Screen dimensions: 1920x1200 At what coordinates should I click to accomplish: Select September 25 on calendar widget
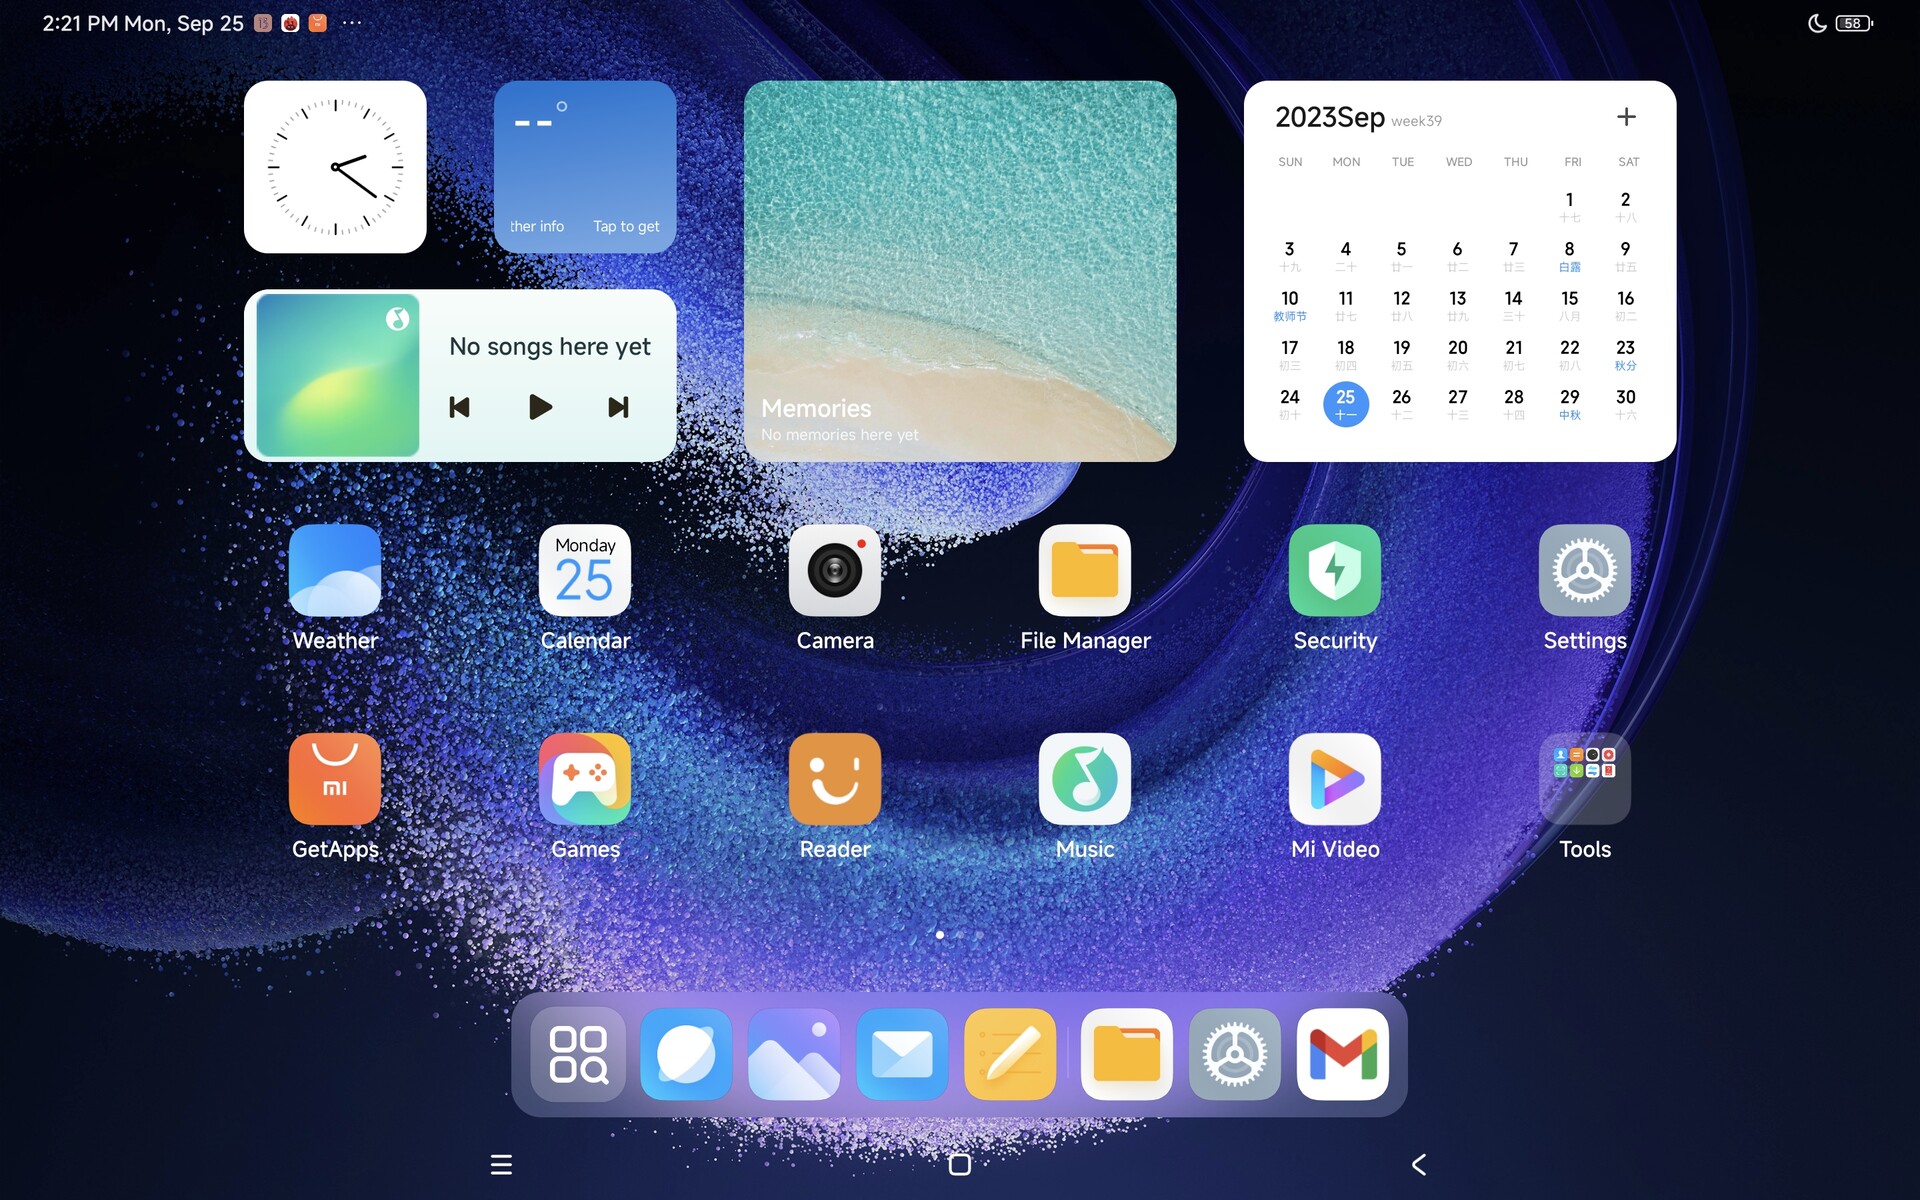(1344, 401)
